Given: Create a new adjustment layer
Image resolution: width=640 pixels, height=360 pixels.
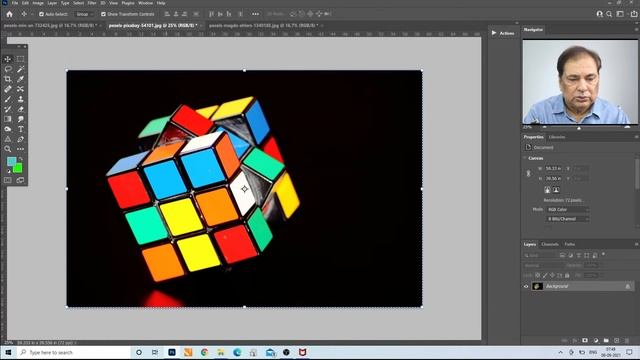Looking at the screenshot, I should point(596,340).
